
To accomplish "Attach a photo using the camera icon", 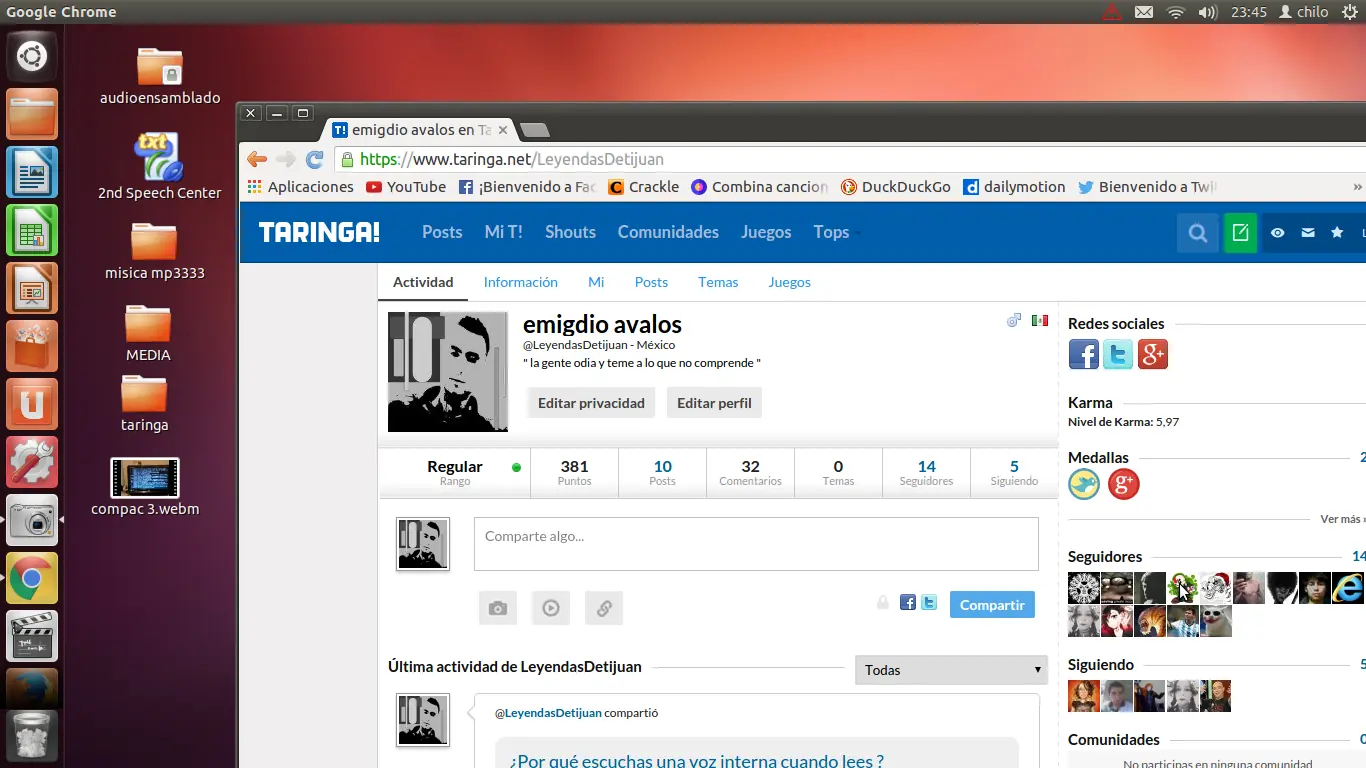I will (x=498, y=608).
